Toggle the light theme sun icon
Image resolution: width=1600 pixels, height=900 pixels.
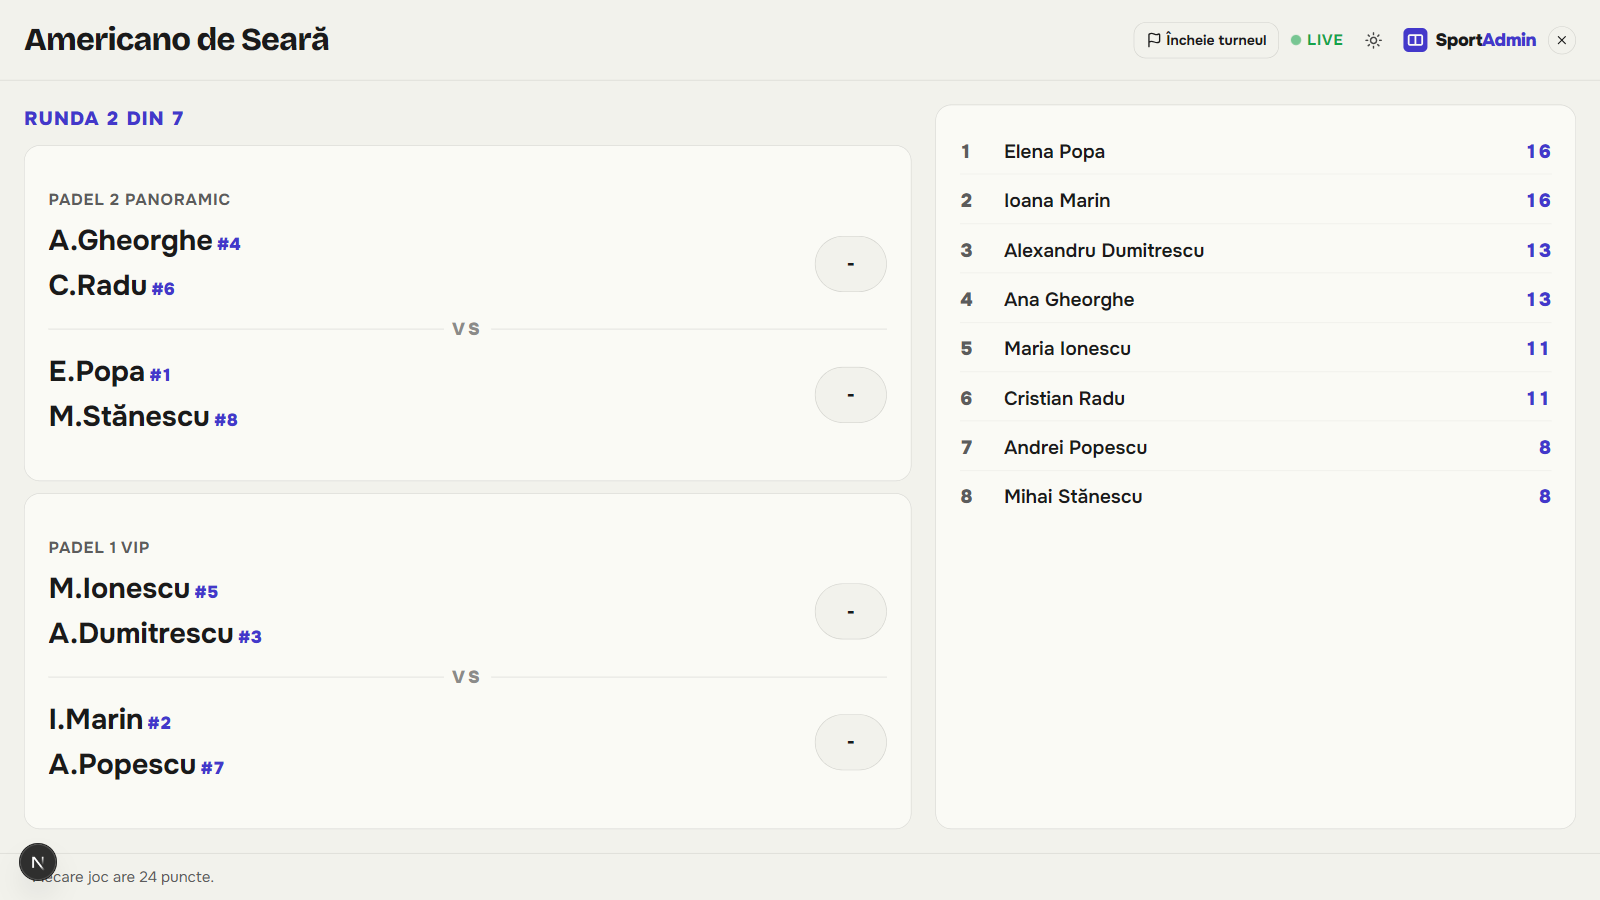tap(1373, 40)
